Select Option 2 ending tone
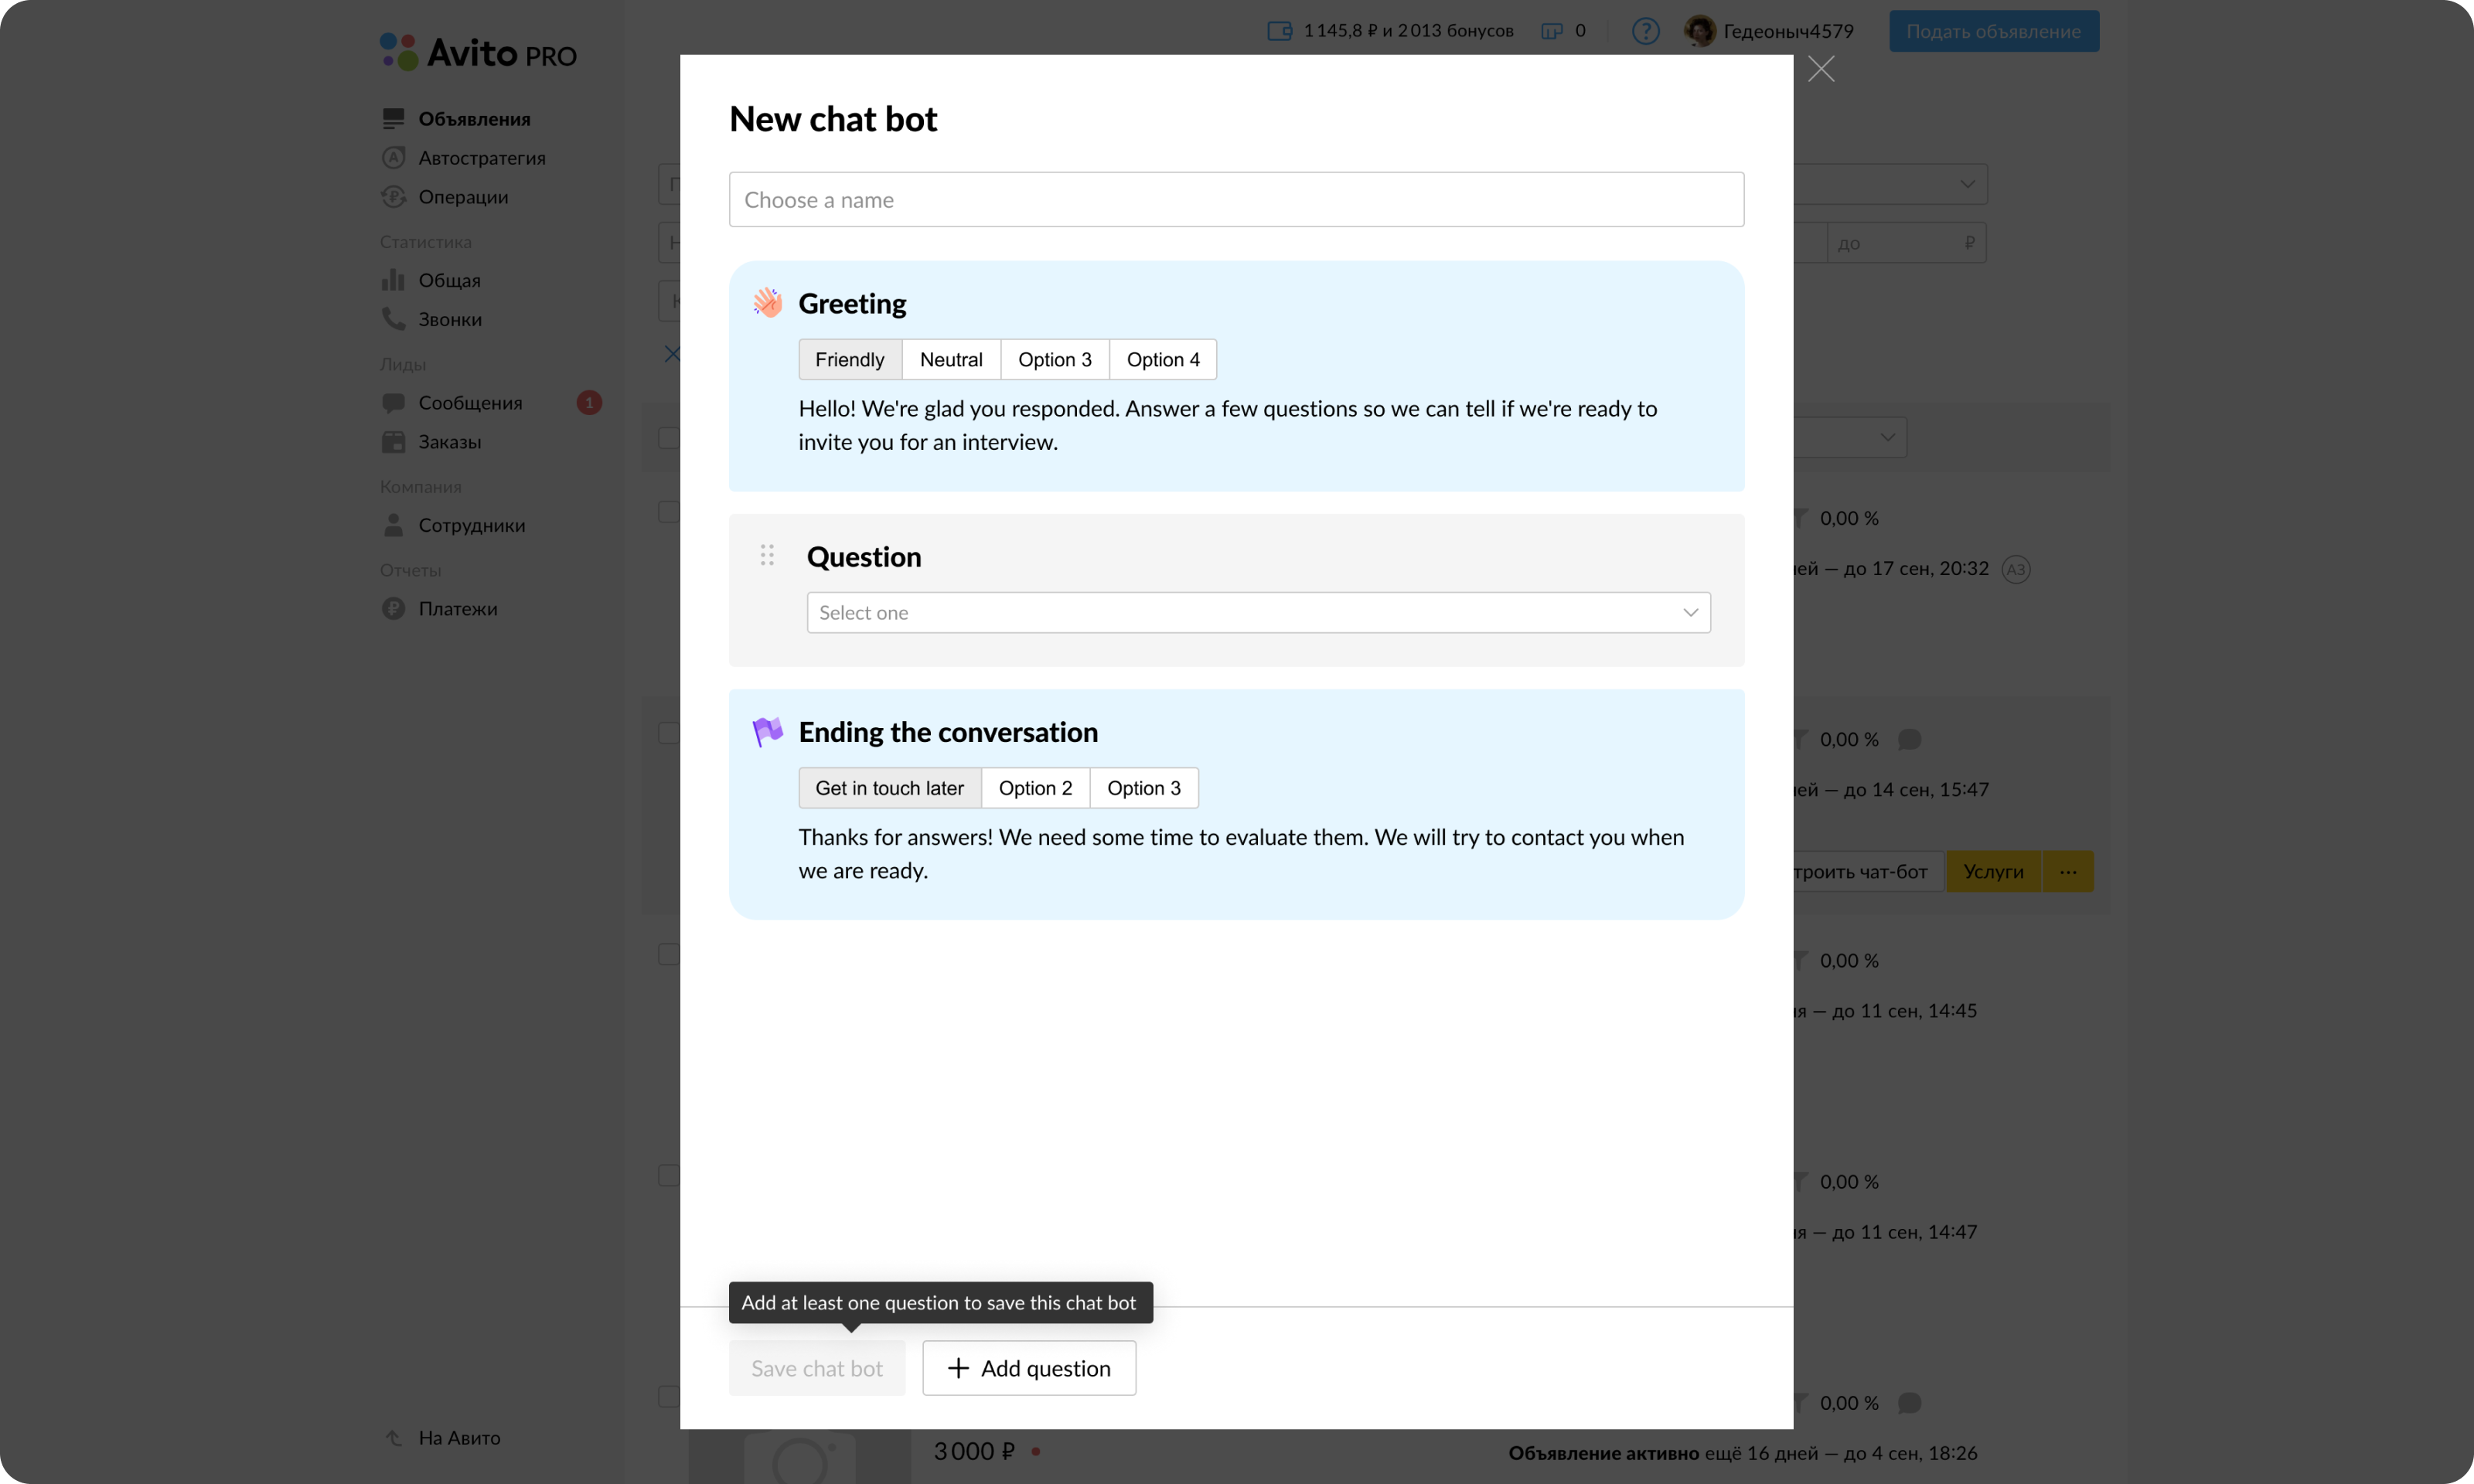Image resolution: width=2474 pixels, height=1484 pixels. pos(1035,788)
